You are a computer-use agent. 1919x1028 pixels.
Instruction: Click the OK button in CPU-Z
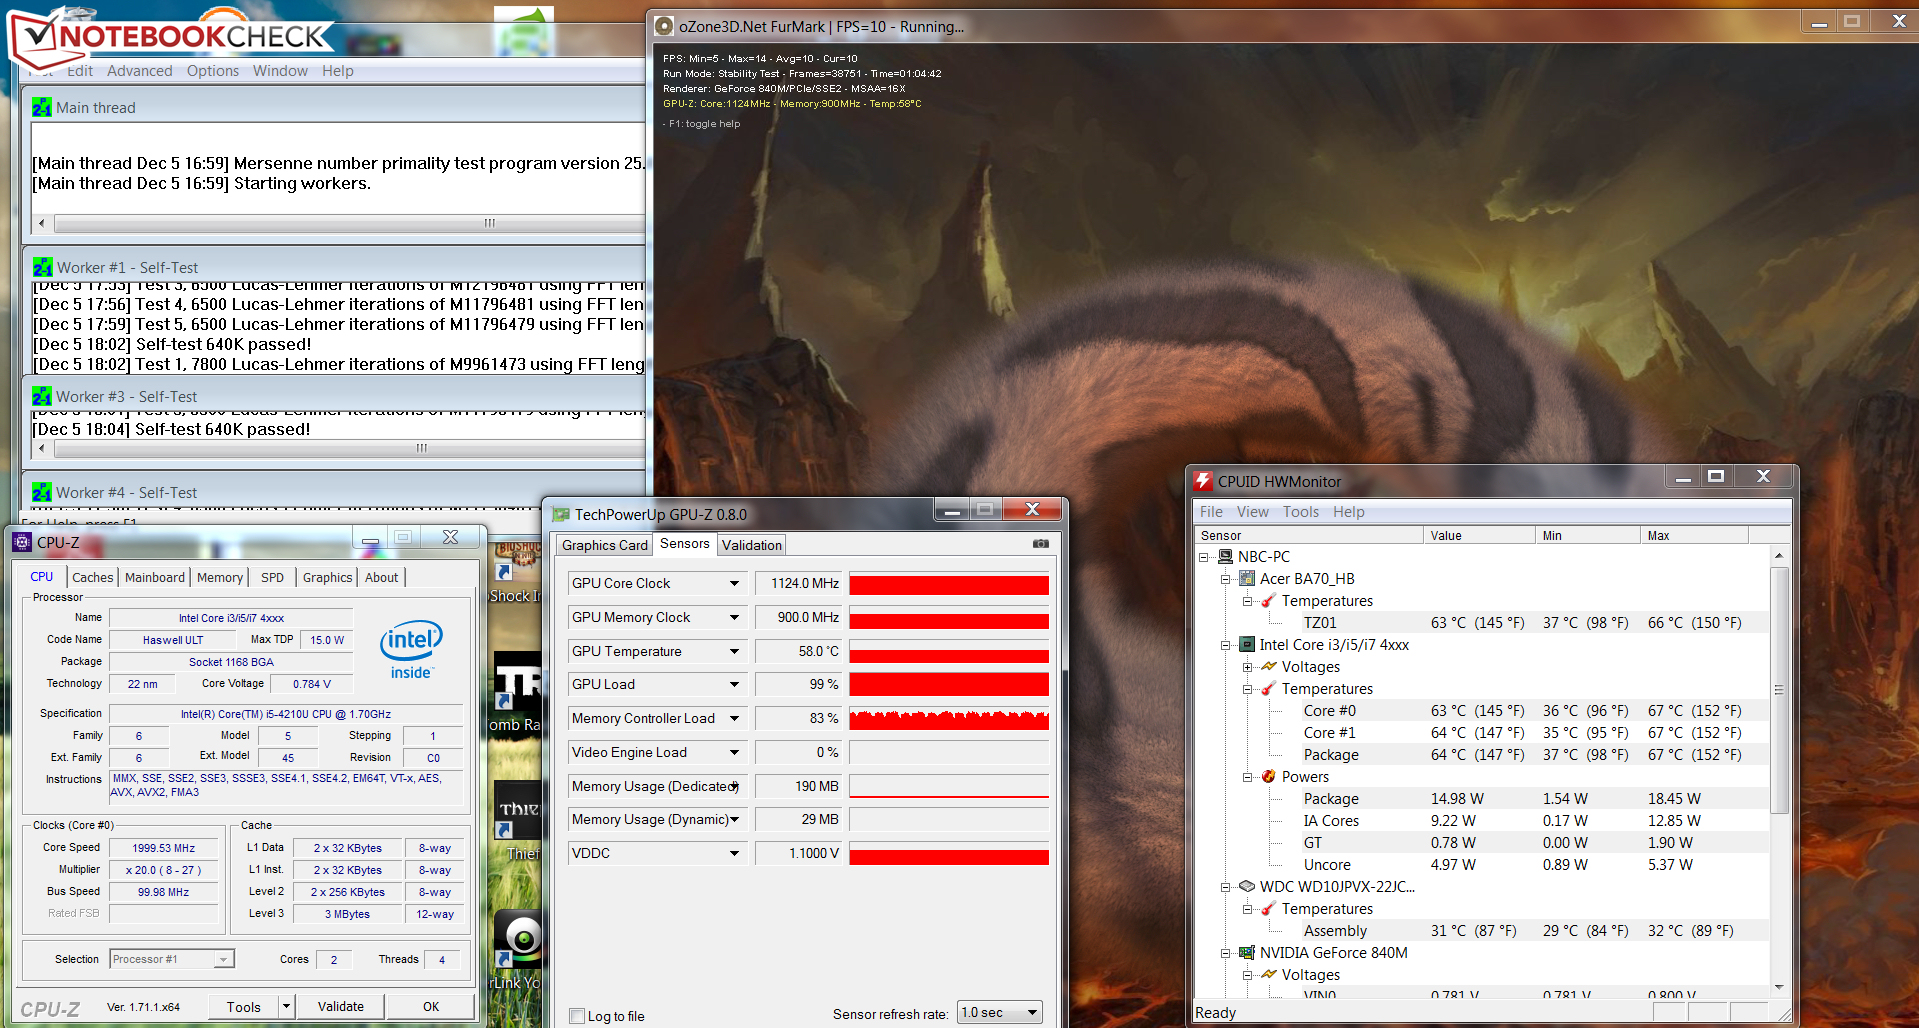pos(431,1006)
